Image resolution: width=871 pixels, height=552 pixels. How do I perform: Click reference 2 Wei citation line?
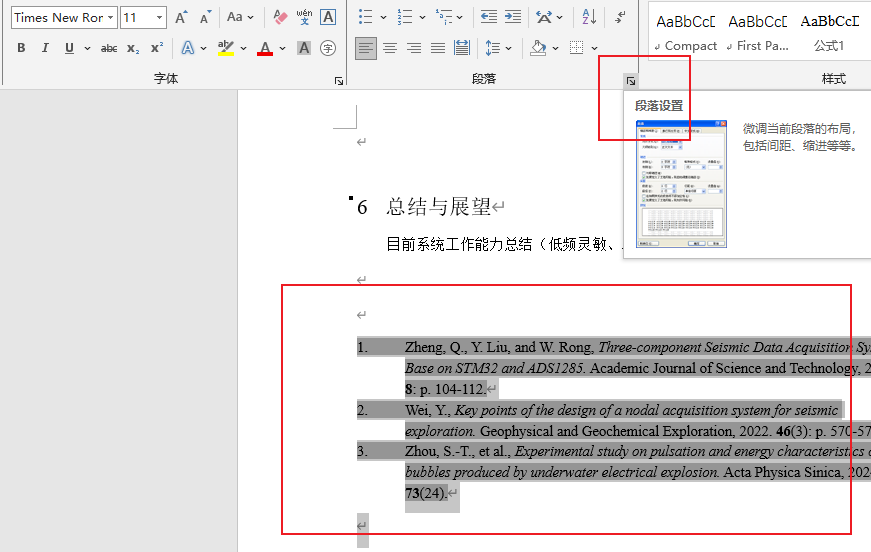[599, 410]
